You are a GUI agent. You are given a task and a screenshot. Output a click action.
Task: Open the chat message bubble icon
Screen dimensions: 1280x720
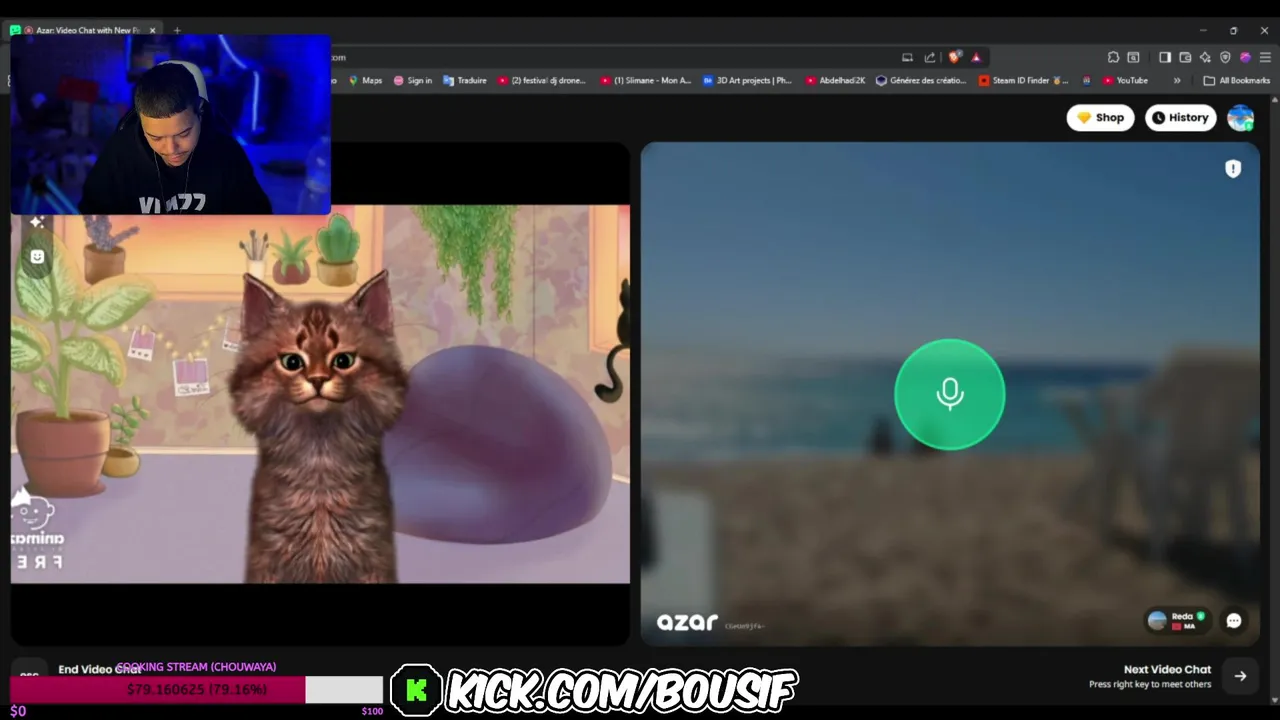tap(1234, 621)
